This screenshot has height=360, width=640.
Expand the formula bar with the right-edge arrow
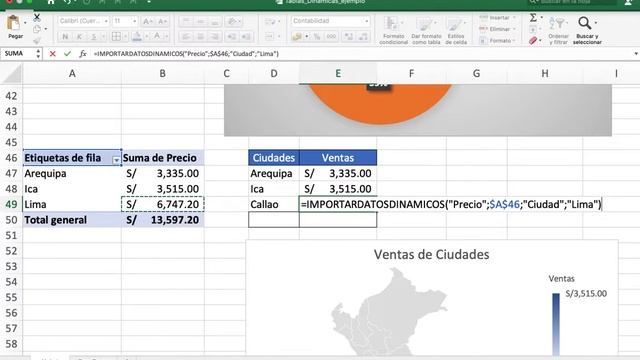[x=636, y=54]
